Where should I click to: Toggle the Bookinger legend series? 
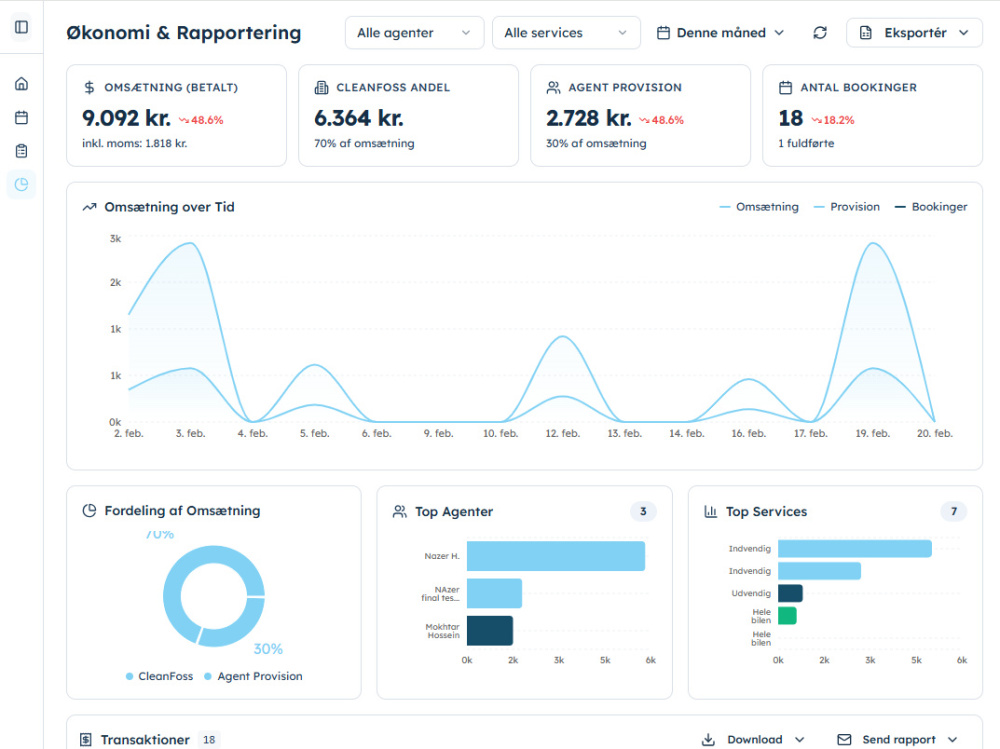[x=931, y=207]
